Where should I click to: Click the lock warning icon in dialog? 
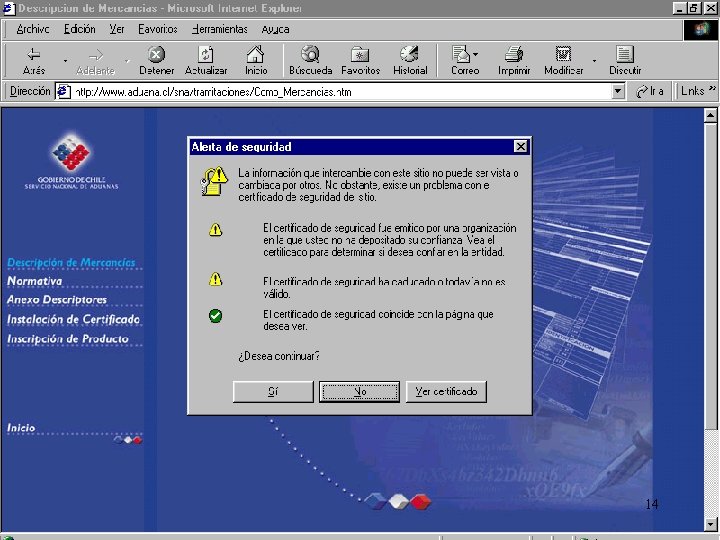click(x=214, y=181)
